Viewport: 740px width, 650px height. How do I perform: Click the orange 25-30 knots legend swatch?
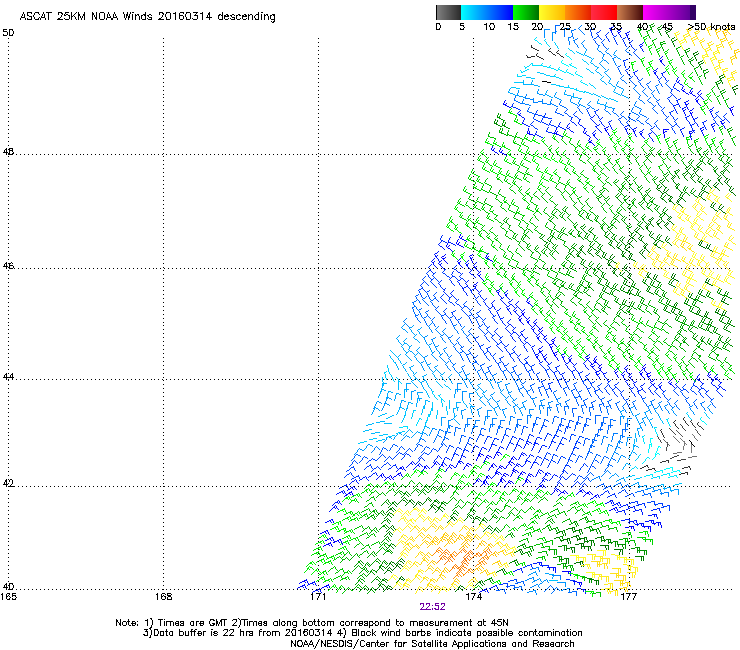(x=578, y=12)
